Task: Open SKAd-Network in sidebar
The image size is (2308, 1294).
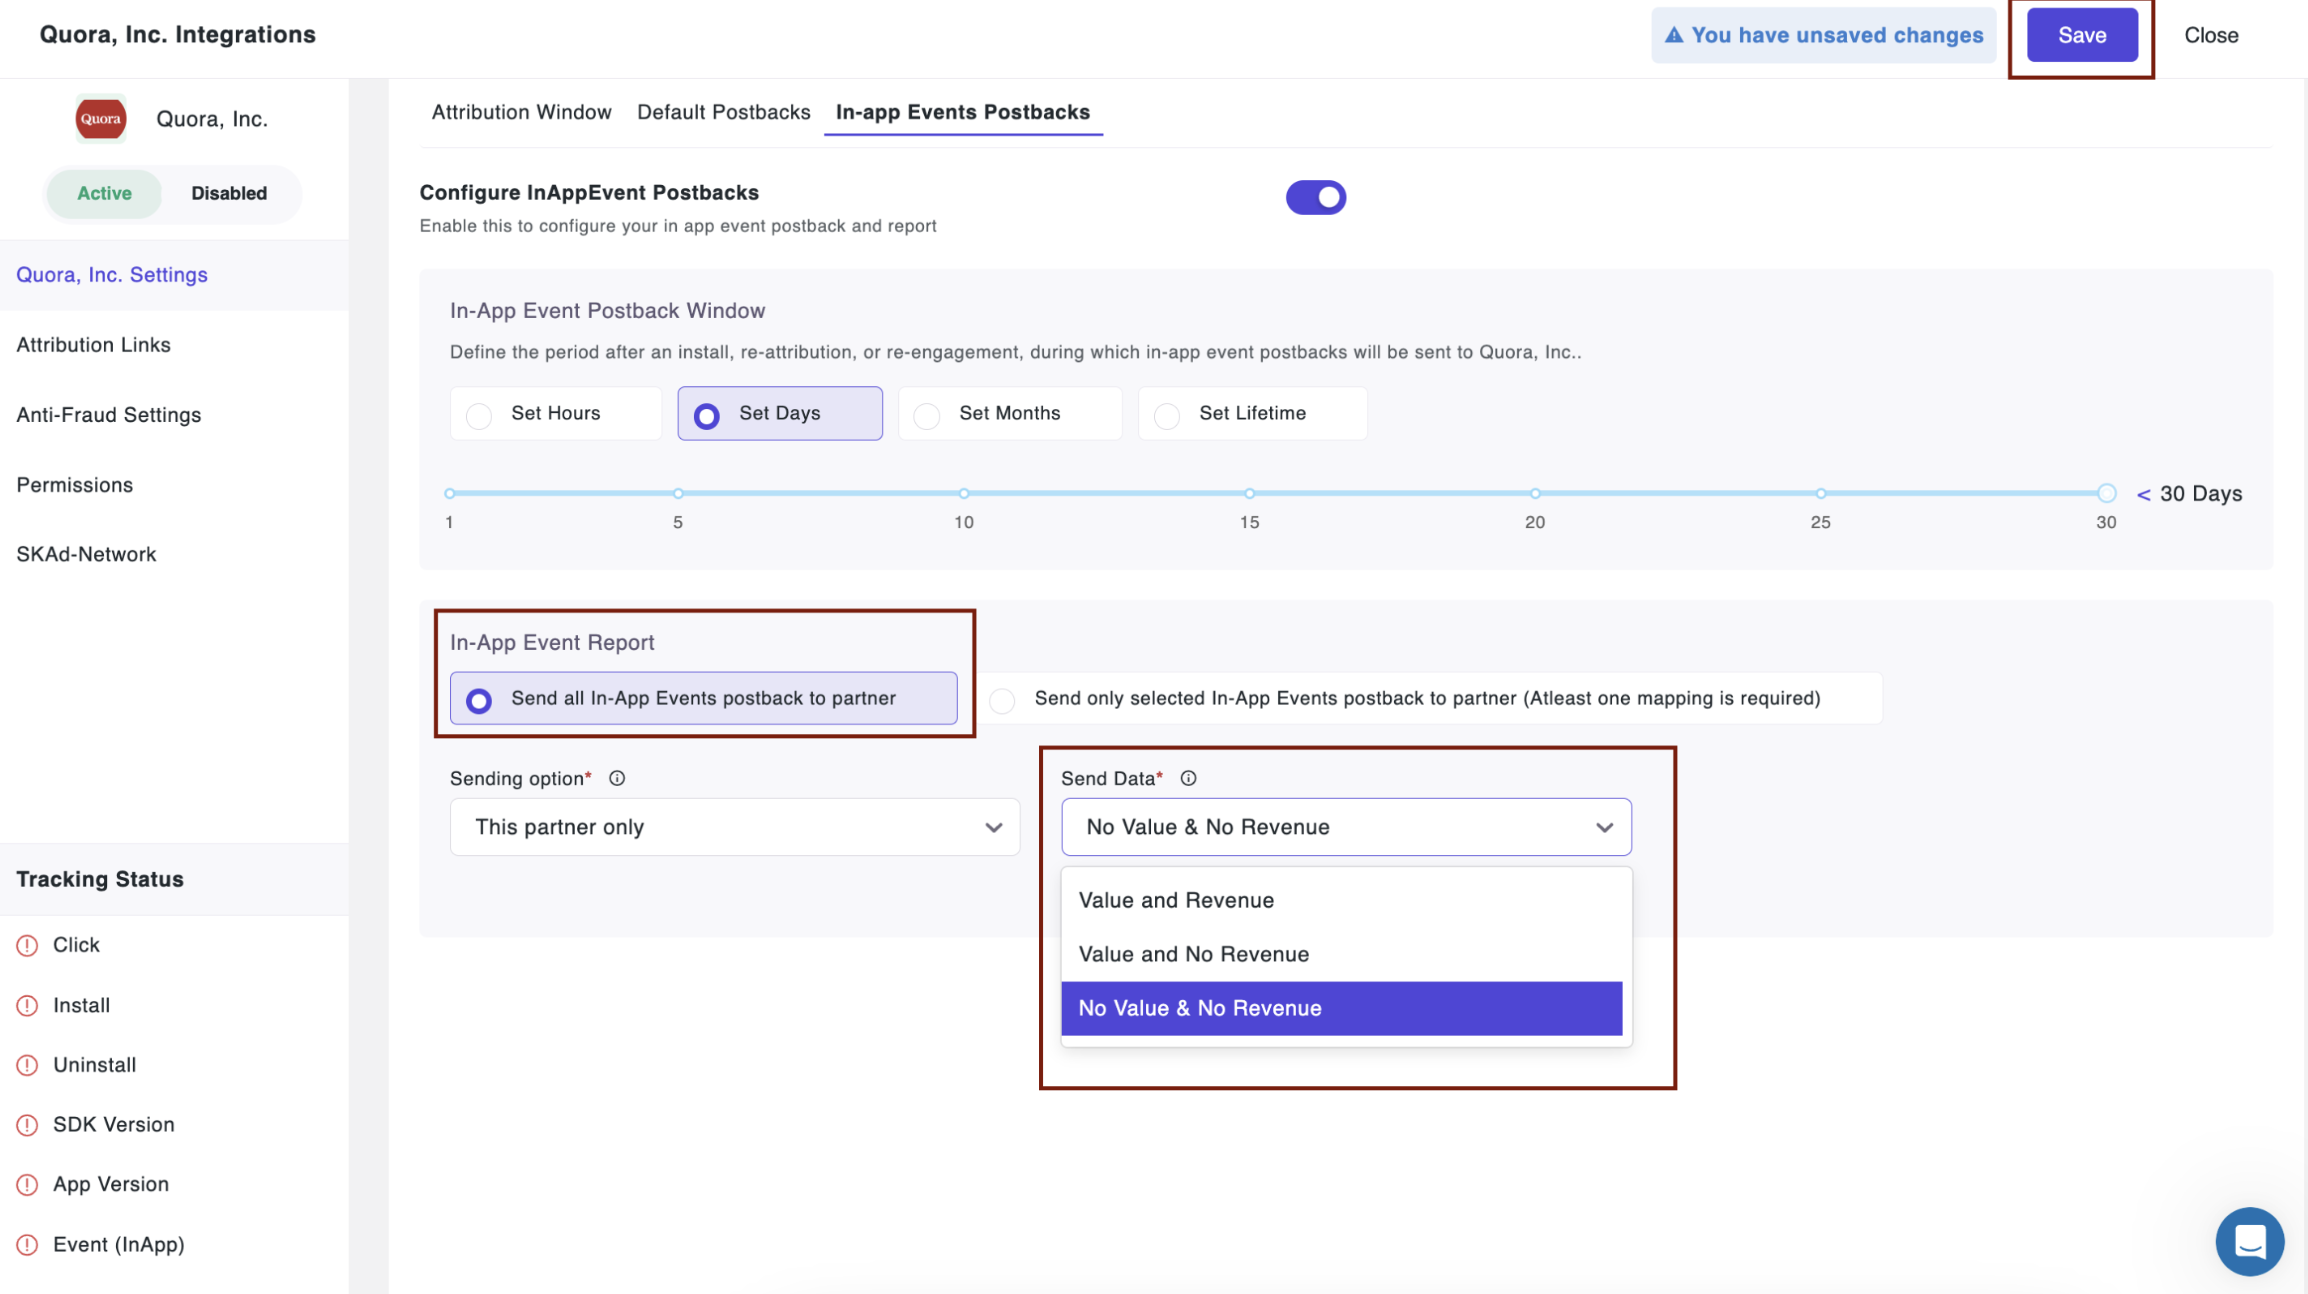Action: 174,554
